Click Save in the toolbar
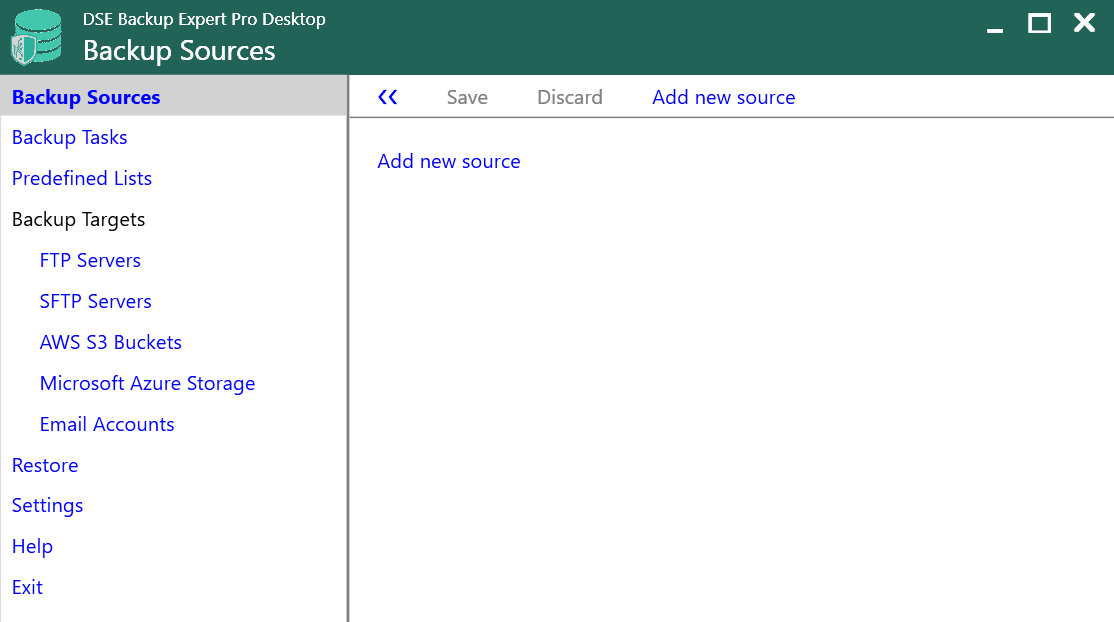 [467, 97]
